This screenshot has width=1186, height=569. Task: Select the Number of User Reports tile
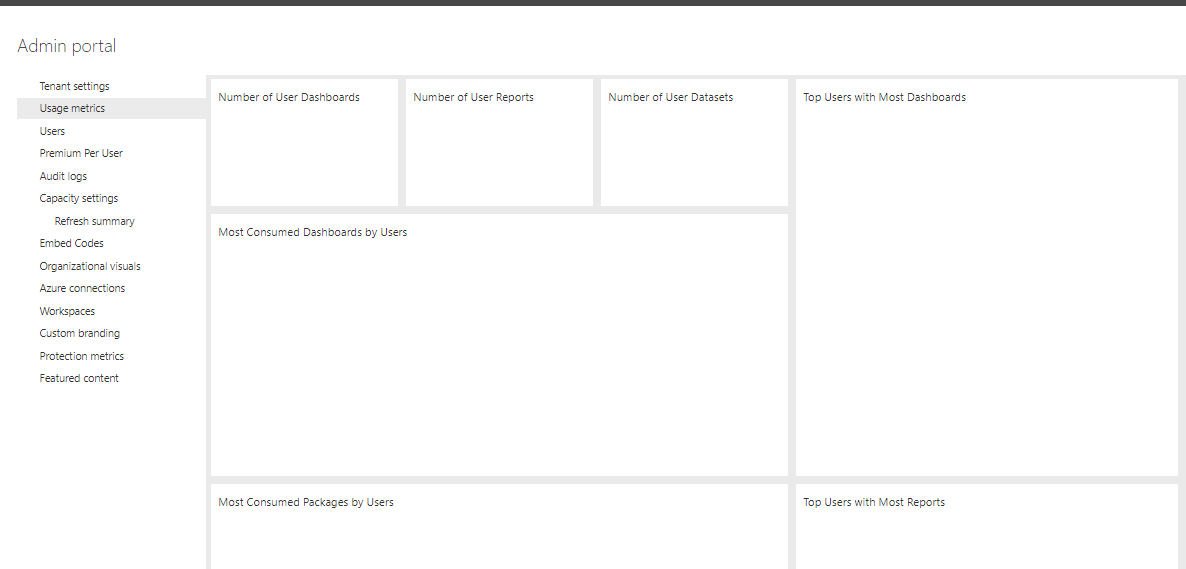pyautogui.click(x=499, y=142)
